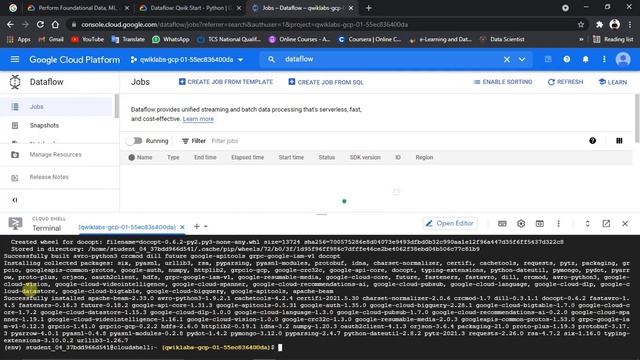640x360 pixels.
Task: Expand the search options chevron
Action: pyautogui.click(x=522, y=60)
